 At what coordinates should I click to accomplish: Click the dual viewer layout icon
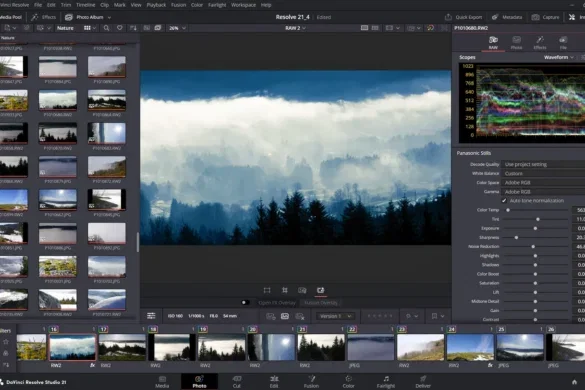[375, 28]
